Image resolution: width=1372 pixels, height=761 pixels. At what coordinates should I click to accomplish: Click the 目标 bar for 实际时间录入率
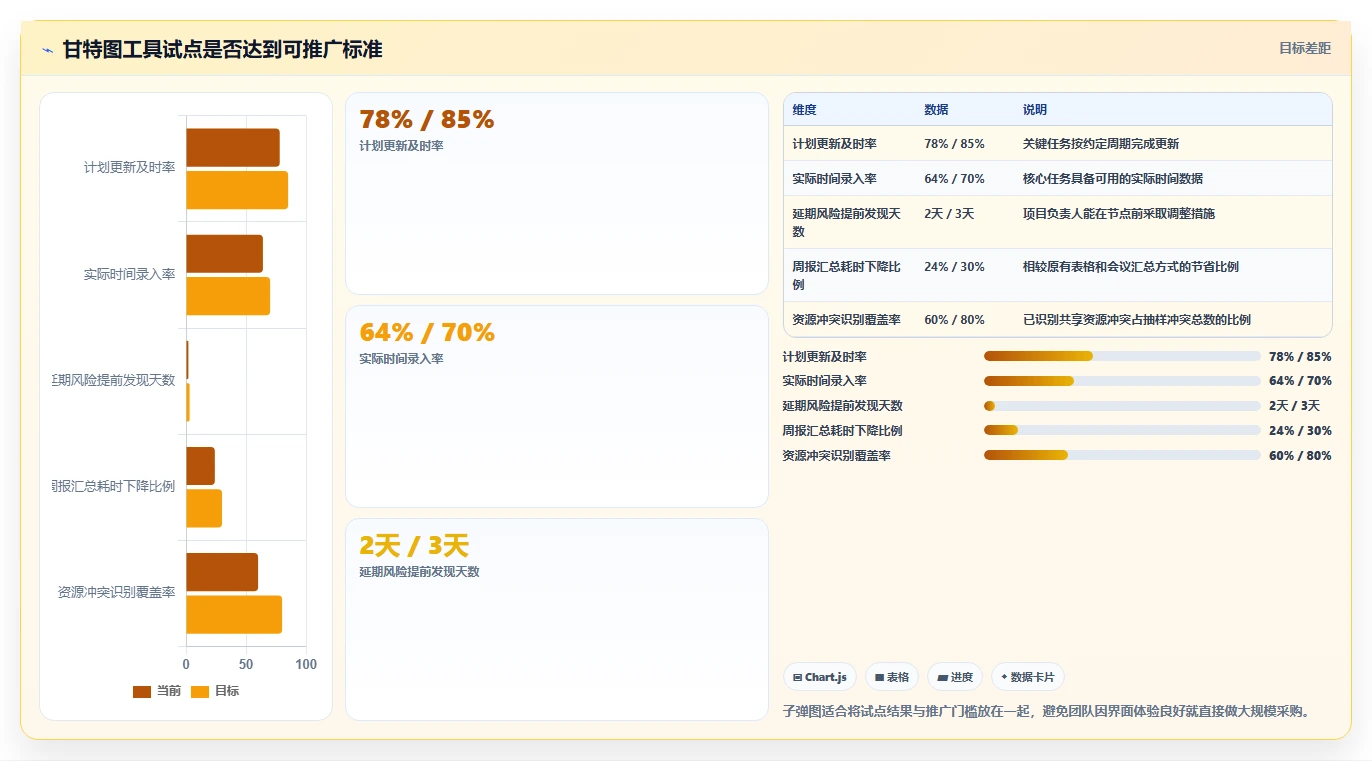[228, 296]
